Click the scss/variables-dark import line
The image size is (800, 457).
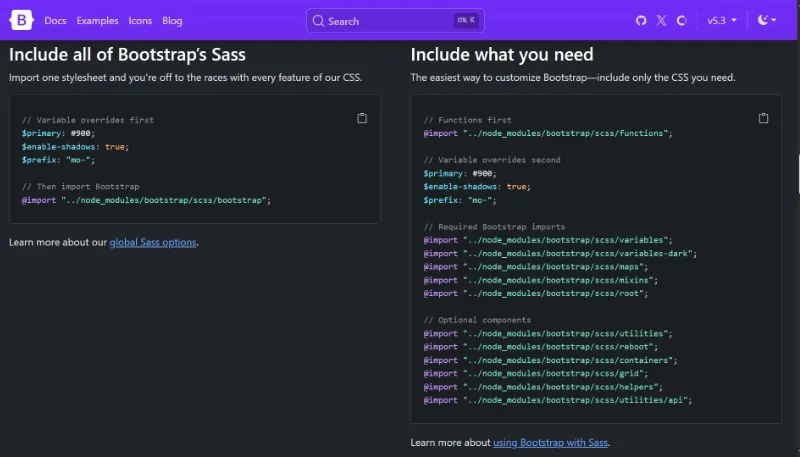coord(560,253)
